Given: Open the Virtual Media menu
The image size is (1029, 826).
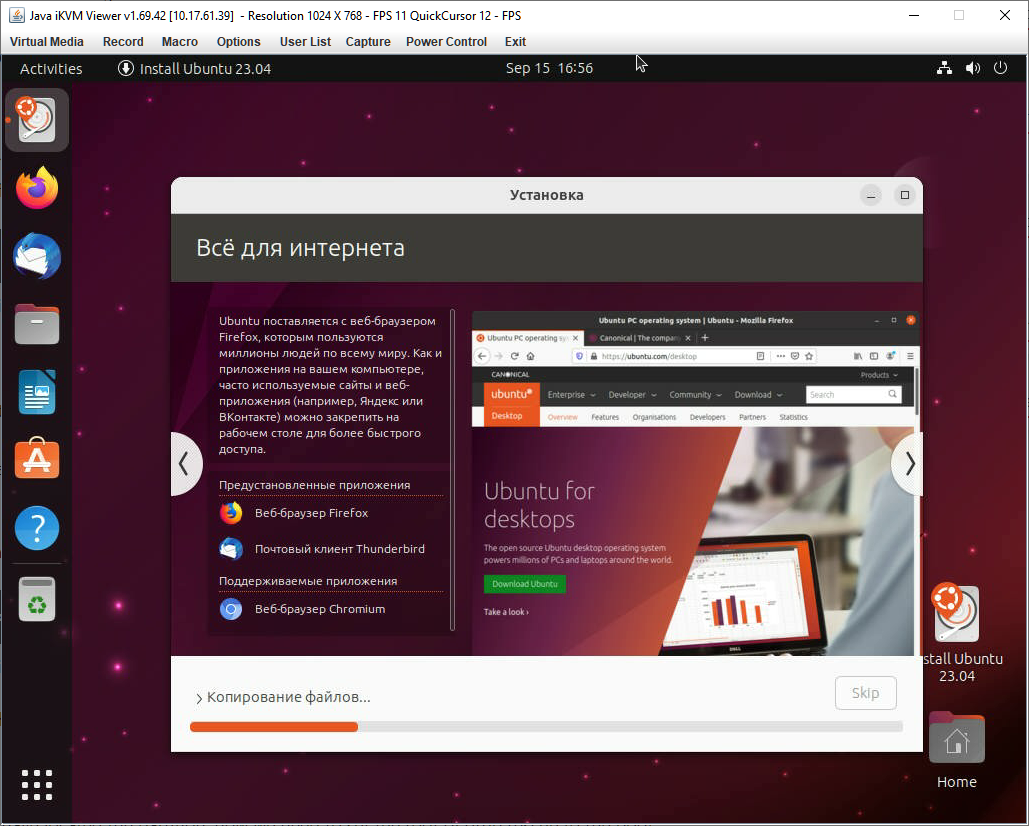Looking at the screenshot, I should pos(47,41).
